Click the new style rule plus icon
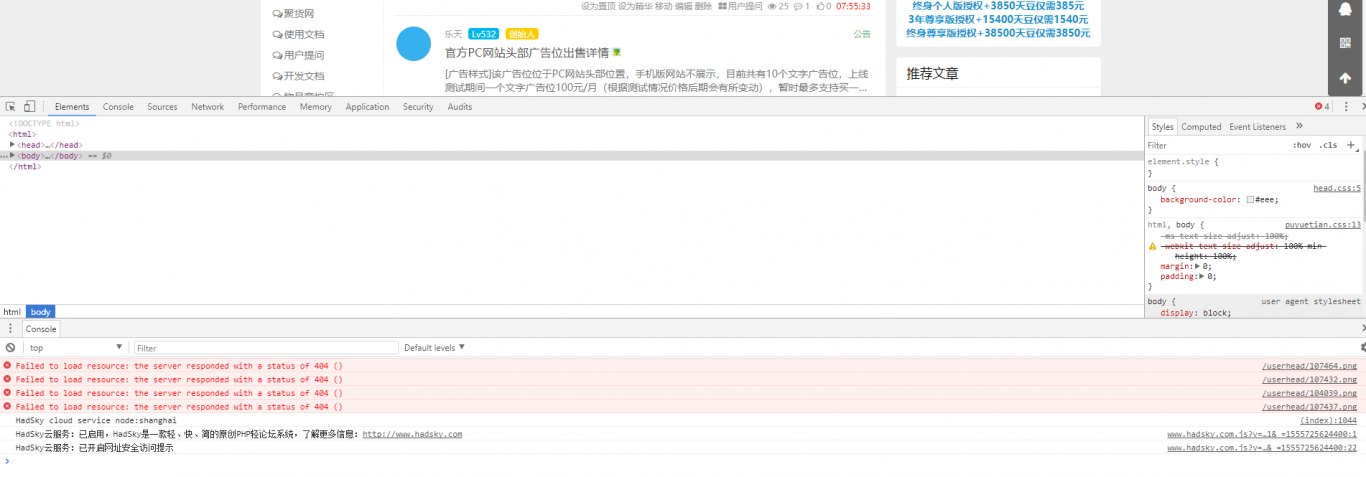Screen dimensions: 1366x477 (x=1351, y=145)
